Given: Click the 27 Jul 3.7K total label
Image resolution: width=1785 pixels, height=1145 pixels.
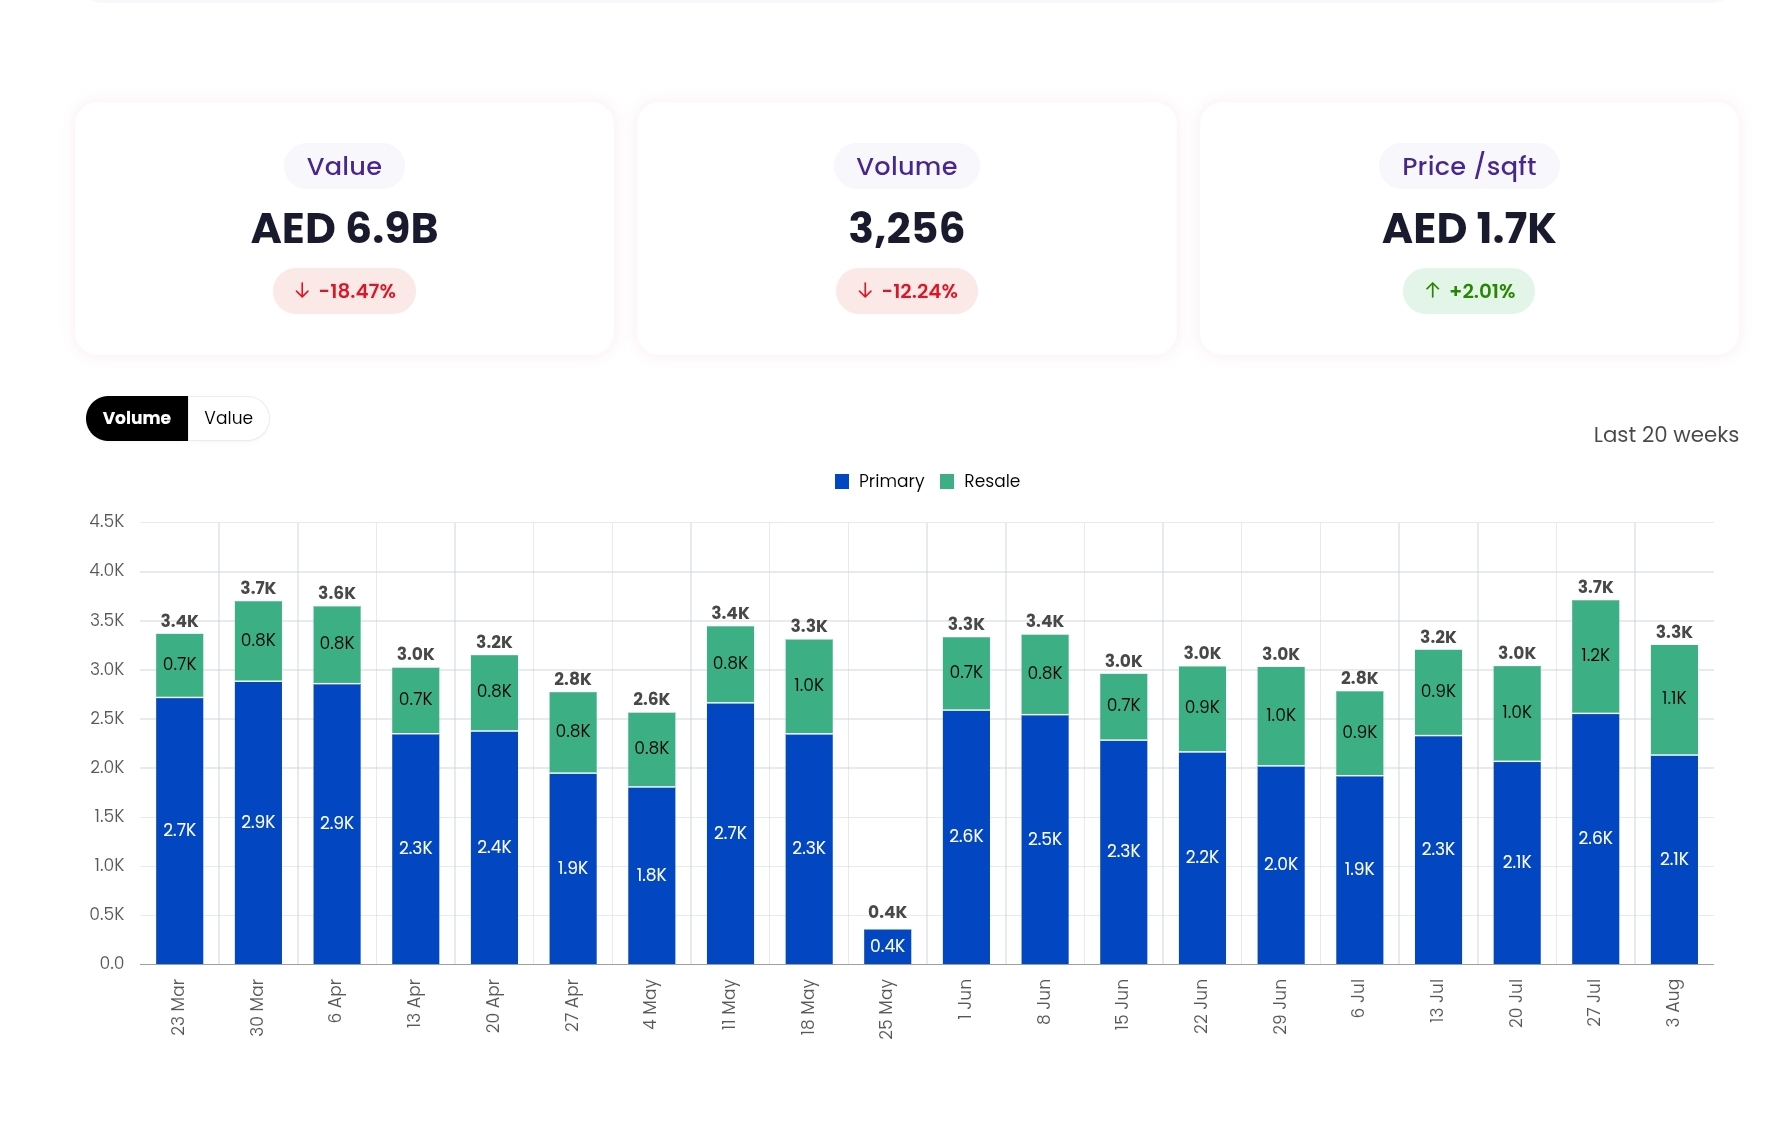Looking at the screenshot, I should click(x=1595, y=587).
